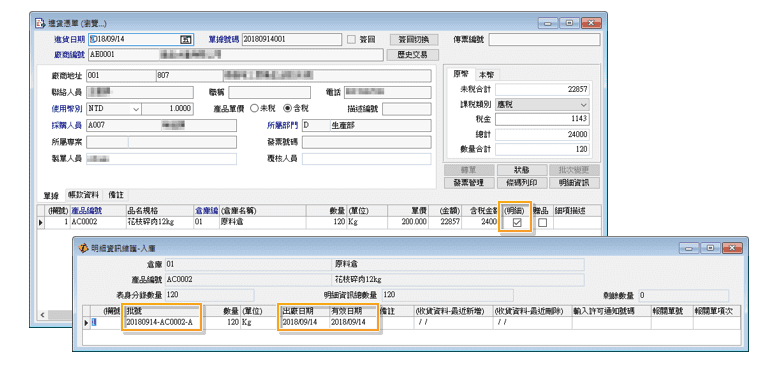Viewport: 781px width, 366px height.
Task: Click the 表身分錄數量 field showing 120
Action: pos(210,295)
